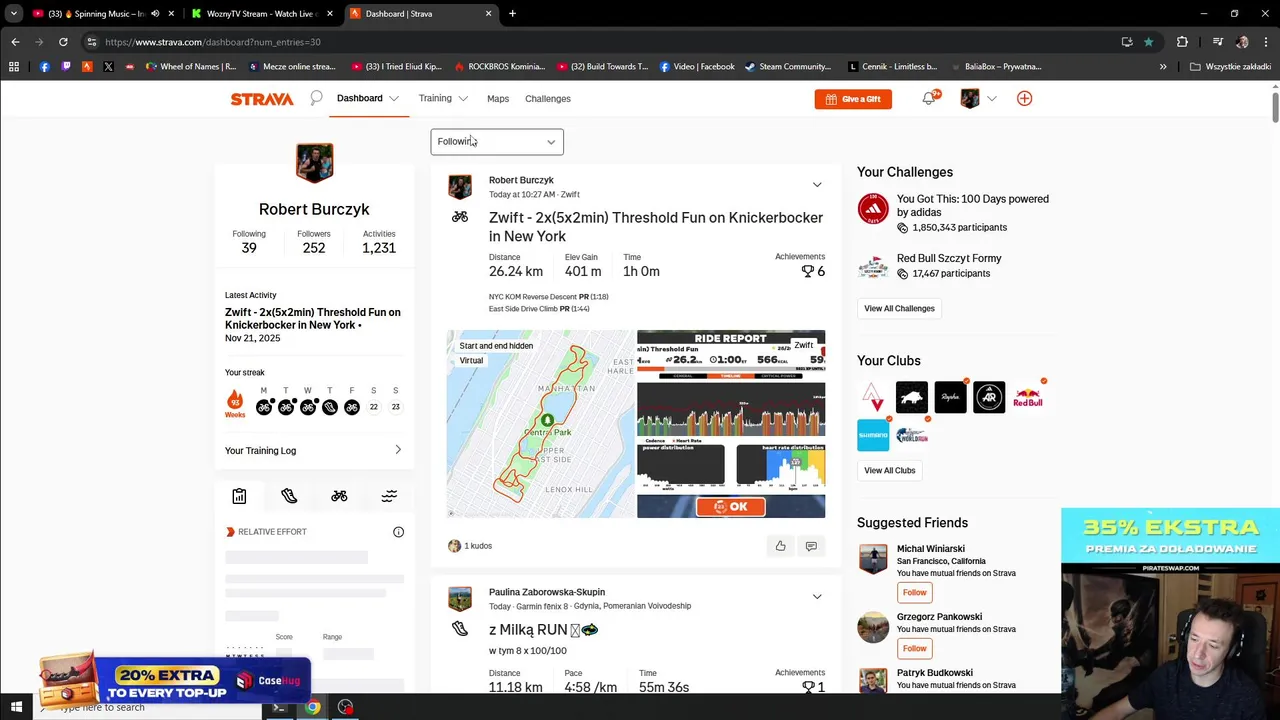This screenshot has height=720, width=1280.
Task: Open Red Bull Szczyt Formy challenge
Action: pyautogui.click(x=949, y=258)
